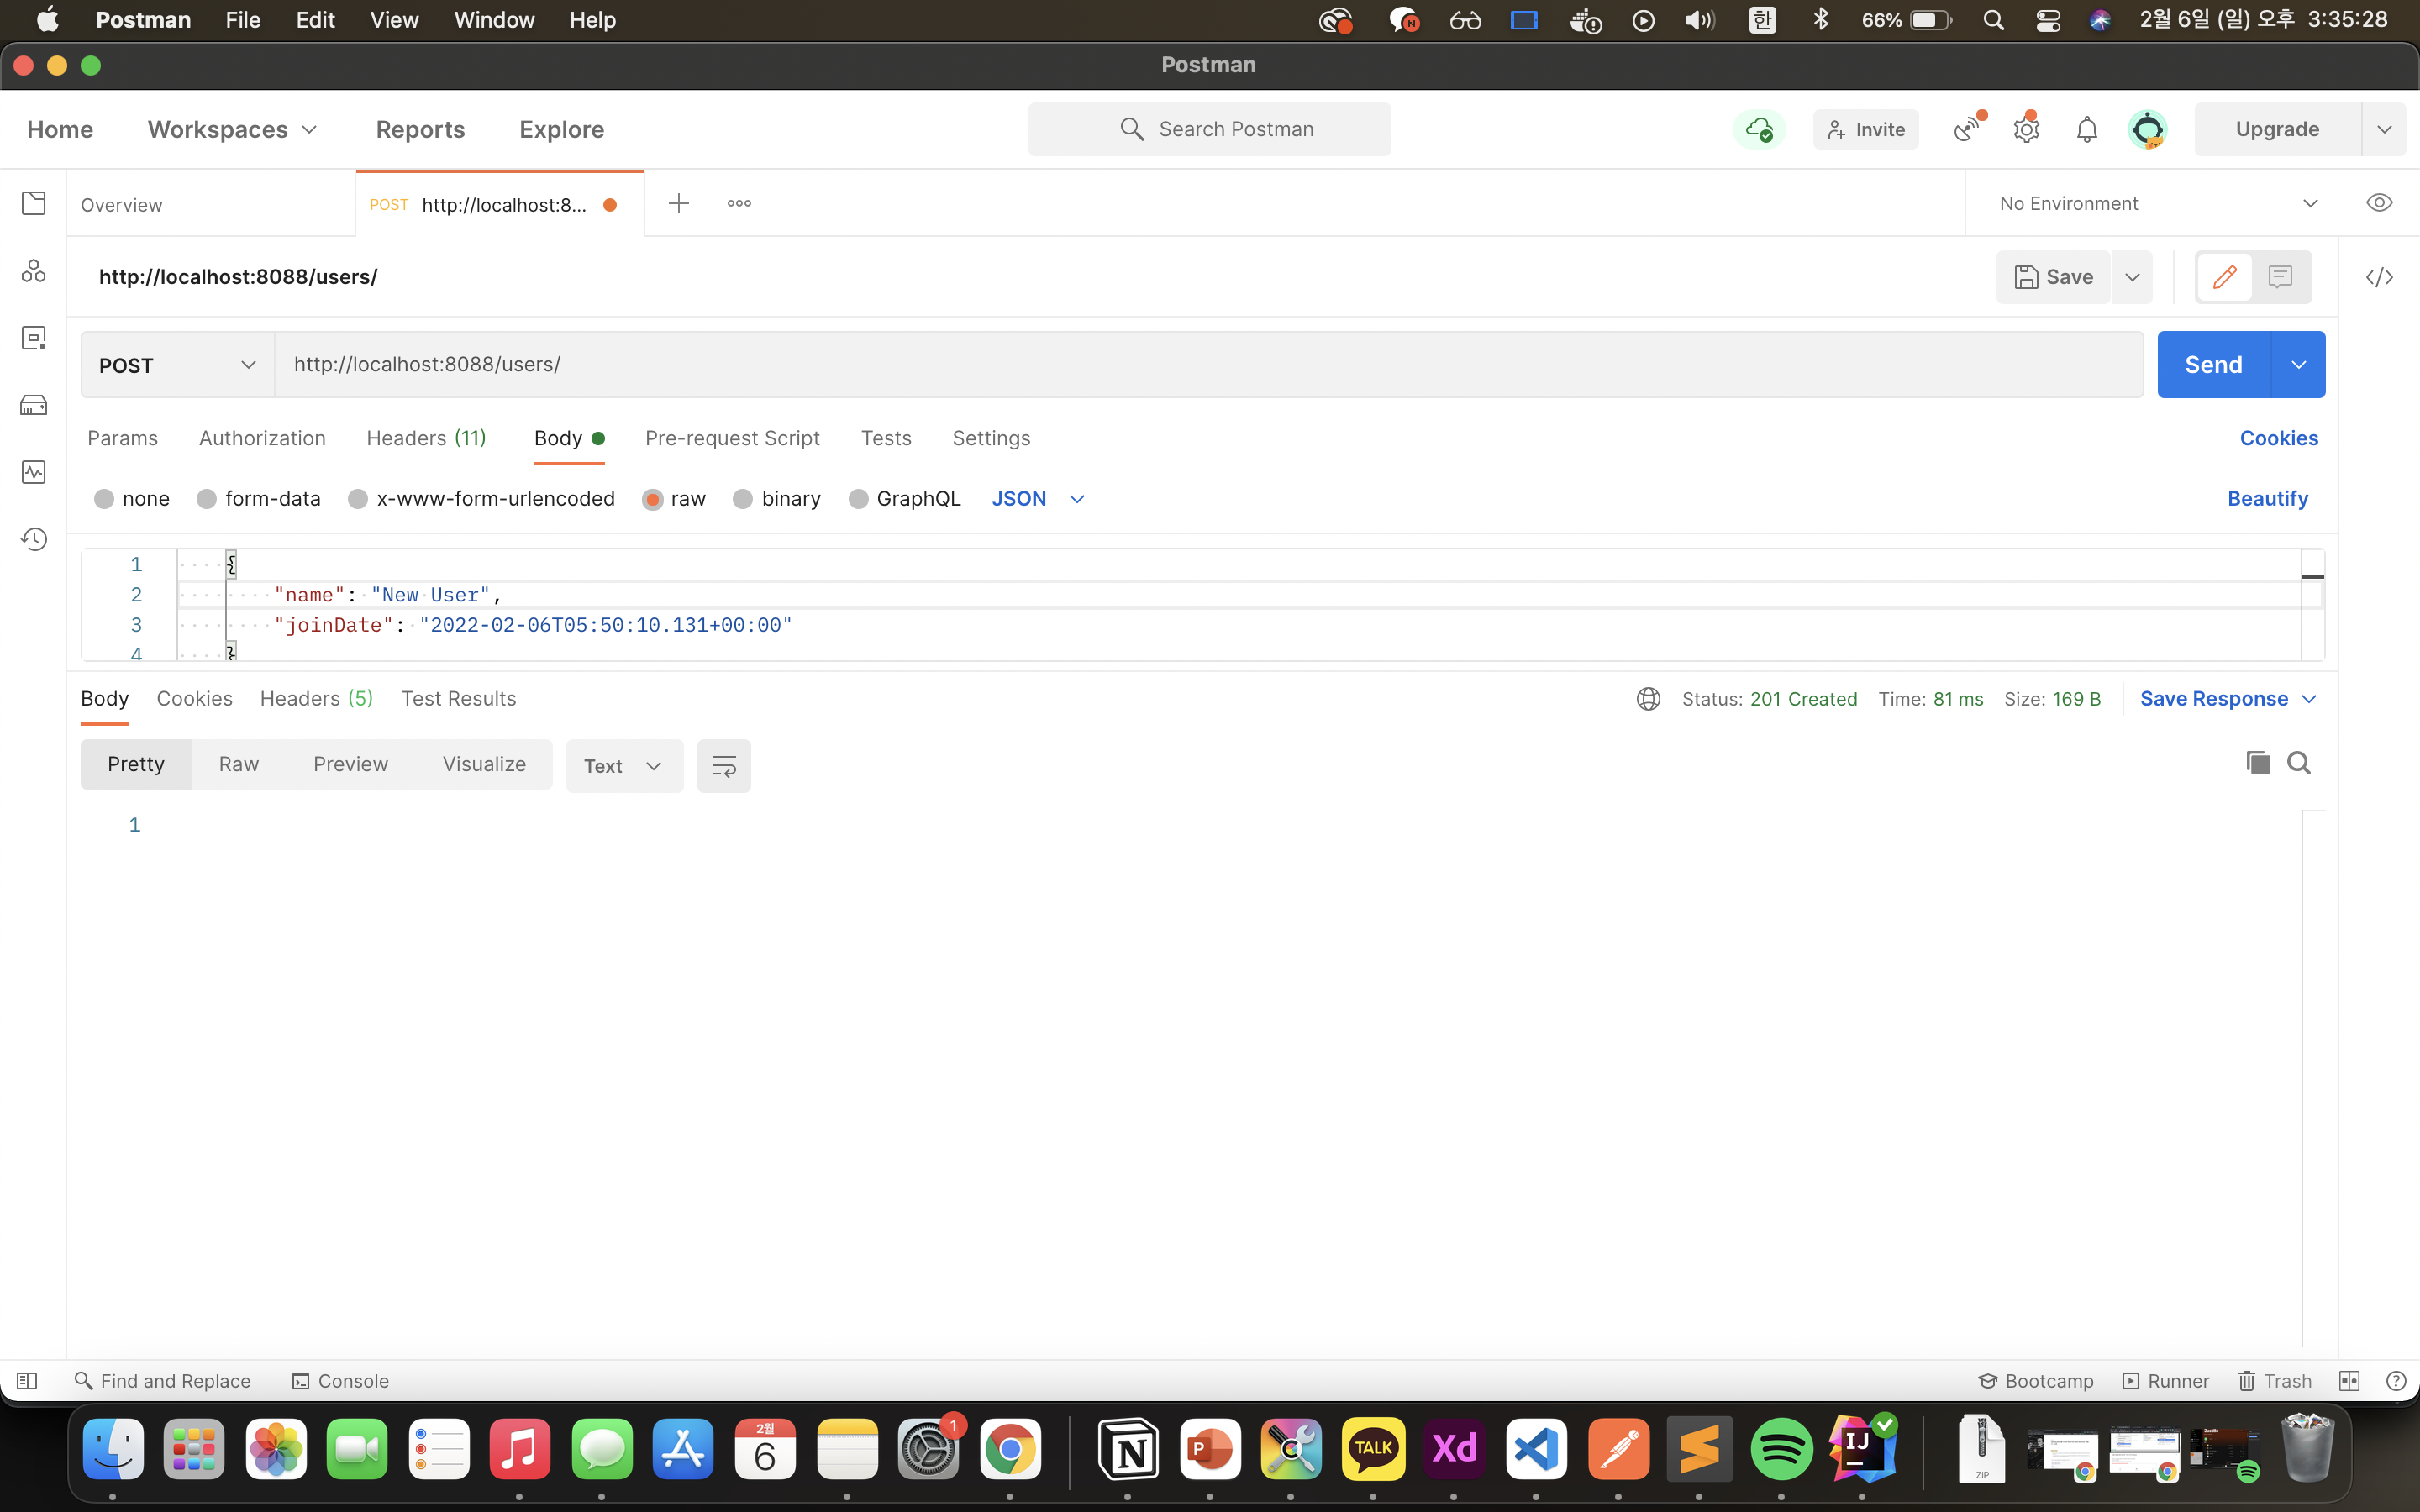Search within the response body
Image resolution: width=2420 pixels, height=1512 pixels.
coord(2299,763)
